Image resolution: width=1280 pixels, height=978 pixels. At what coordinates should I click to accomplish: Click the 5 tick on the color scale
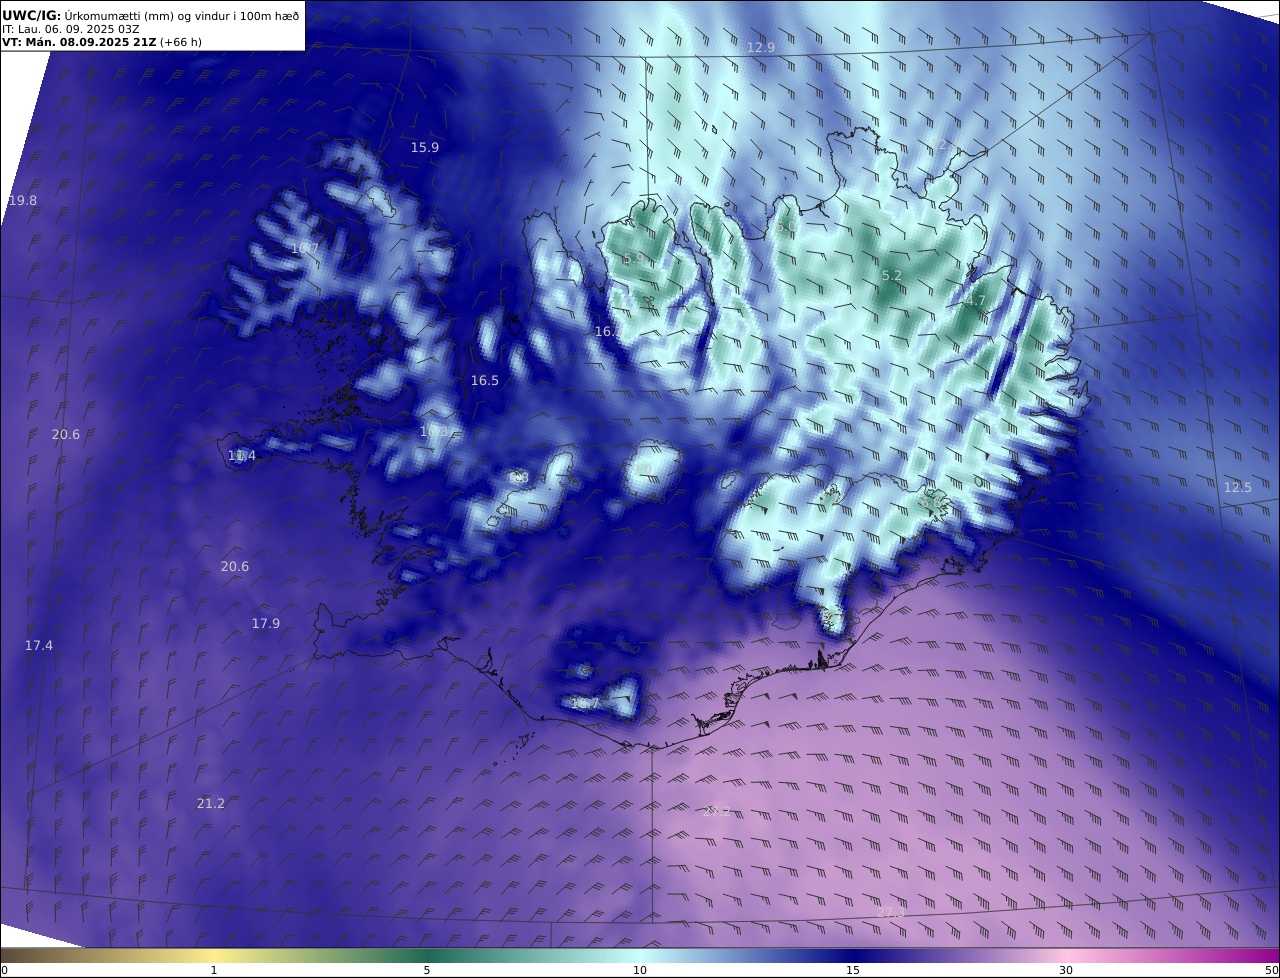coord(427,970)
